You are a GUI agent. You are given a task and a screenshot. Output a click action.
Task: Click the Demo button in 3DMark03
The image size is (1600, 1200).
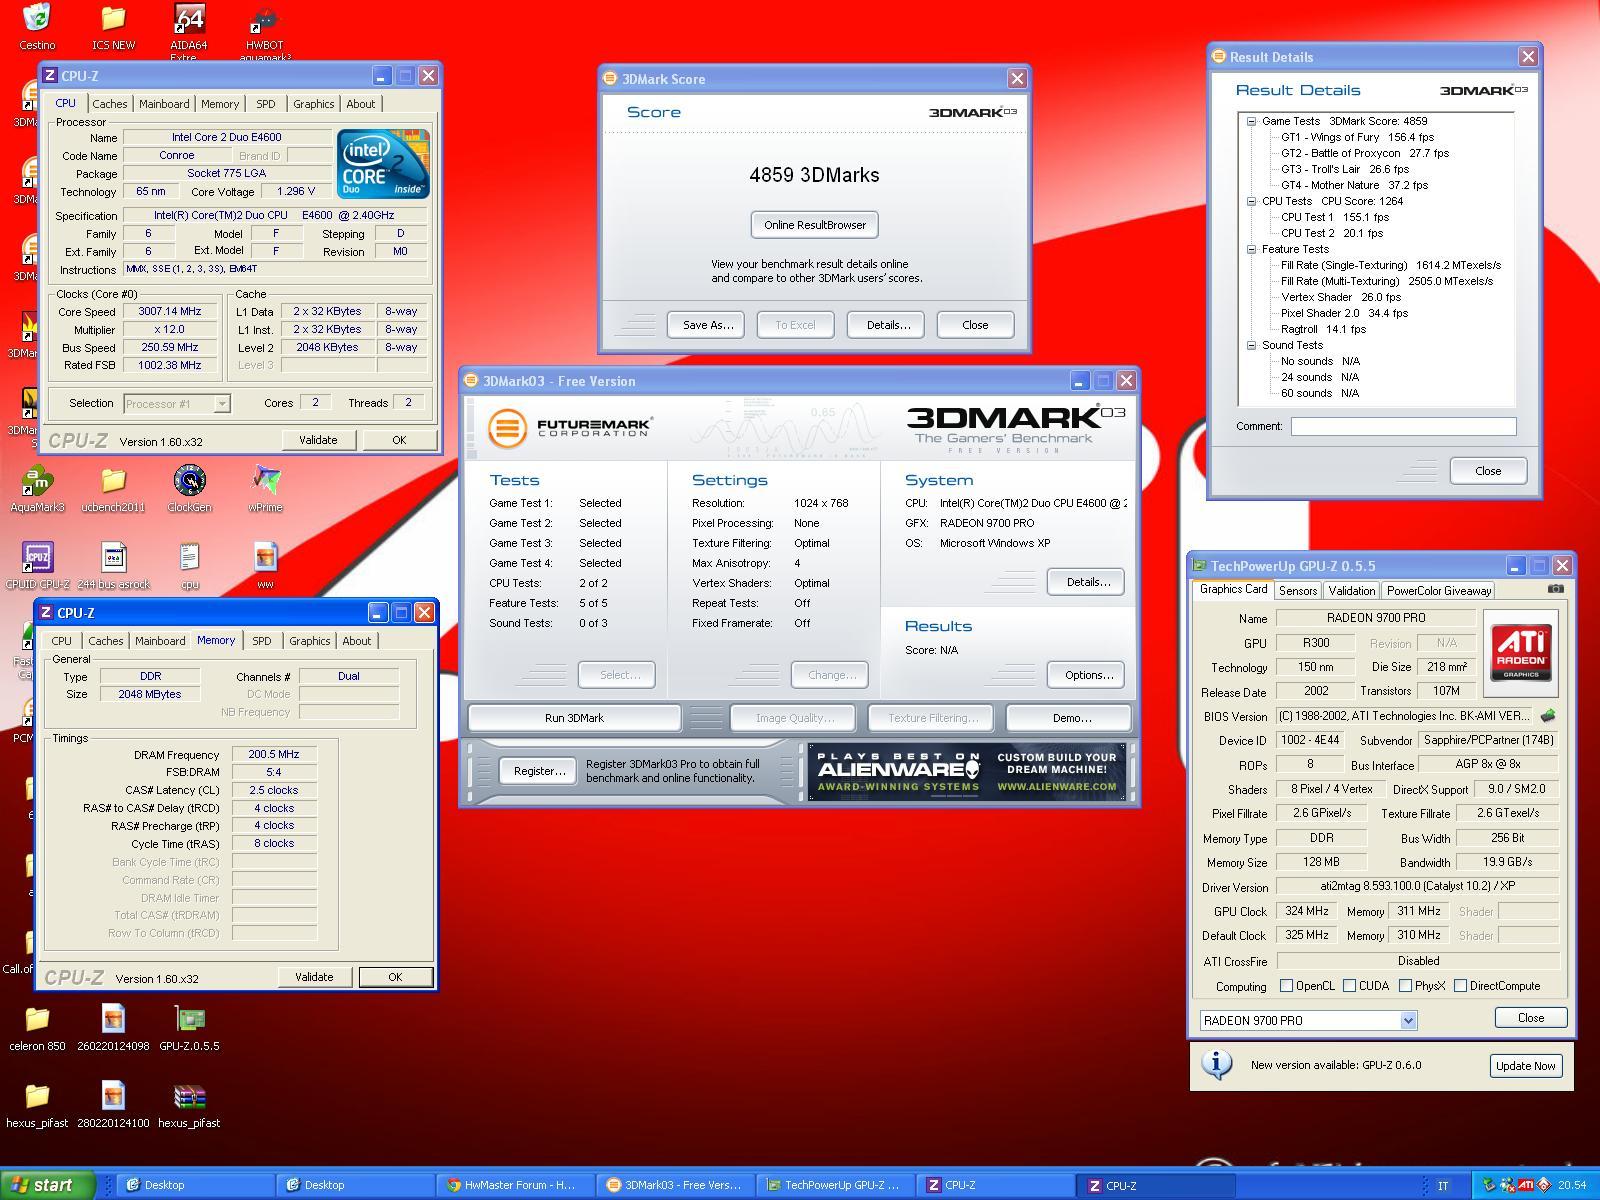tap(1071, 718)
